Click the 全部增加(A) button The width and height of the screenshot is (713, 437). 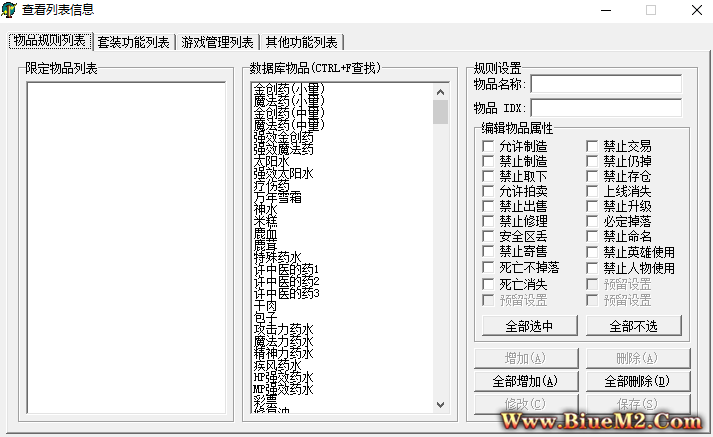(x=526, y=381)
